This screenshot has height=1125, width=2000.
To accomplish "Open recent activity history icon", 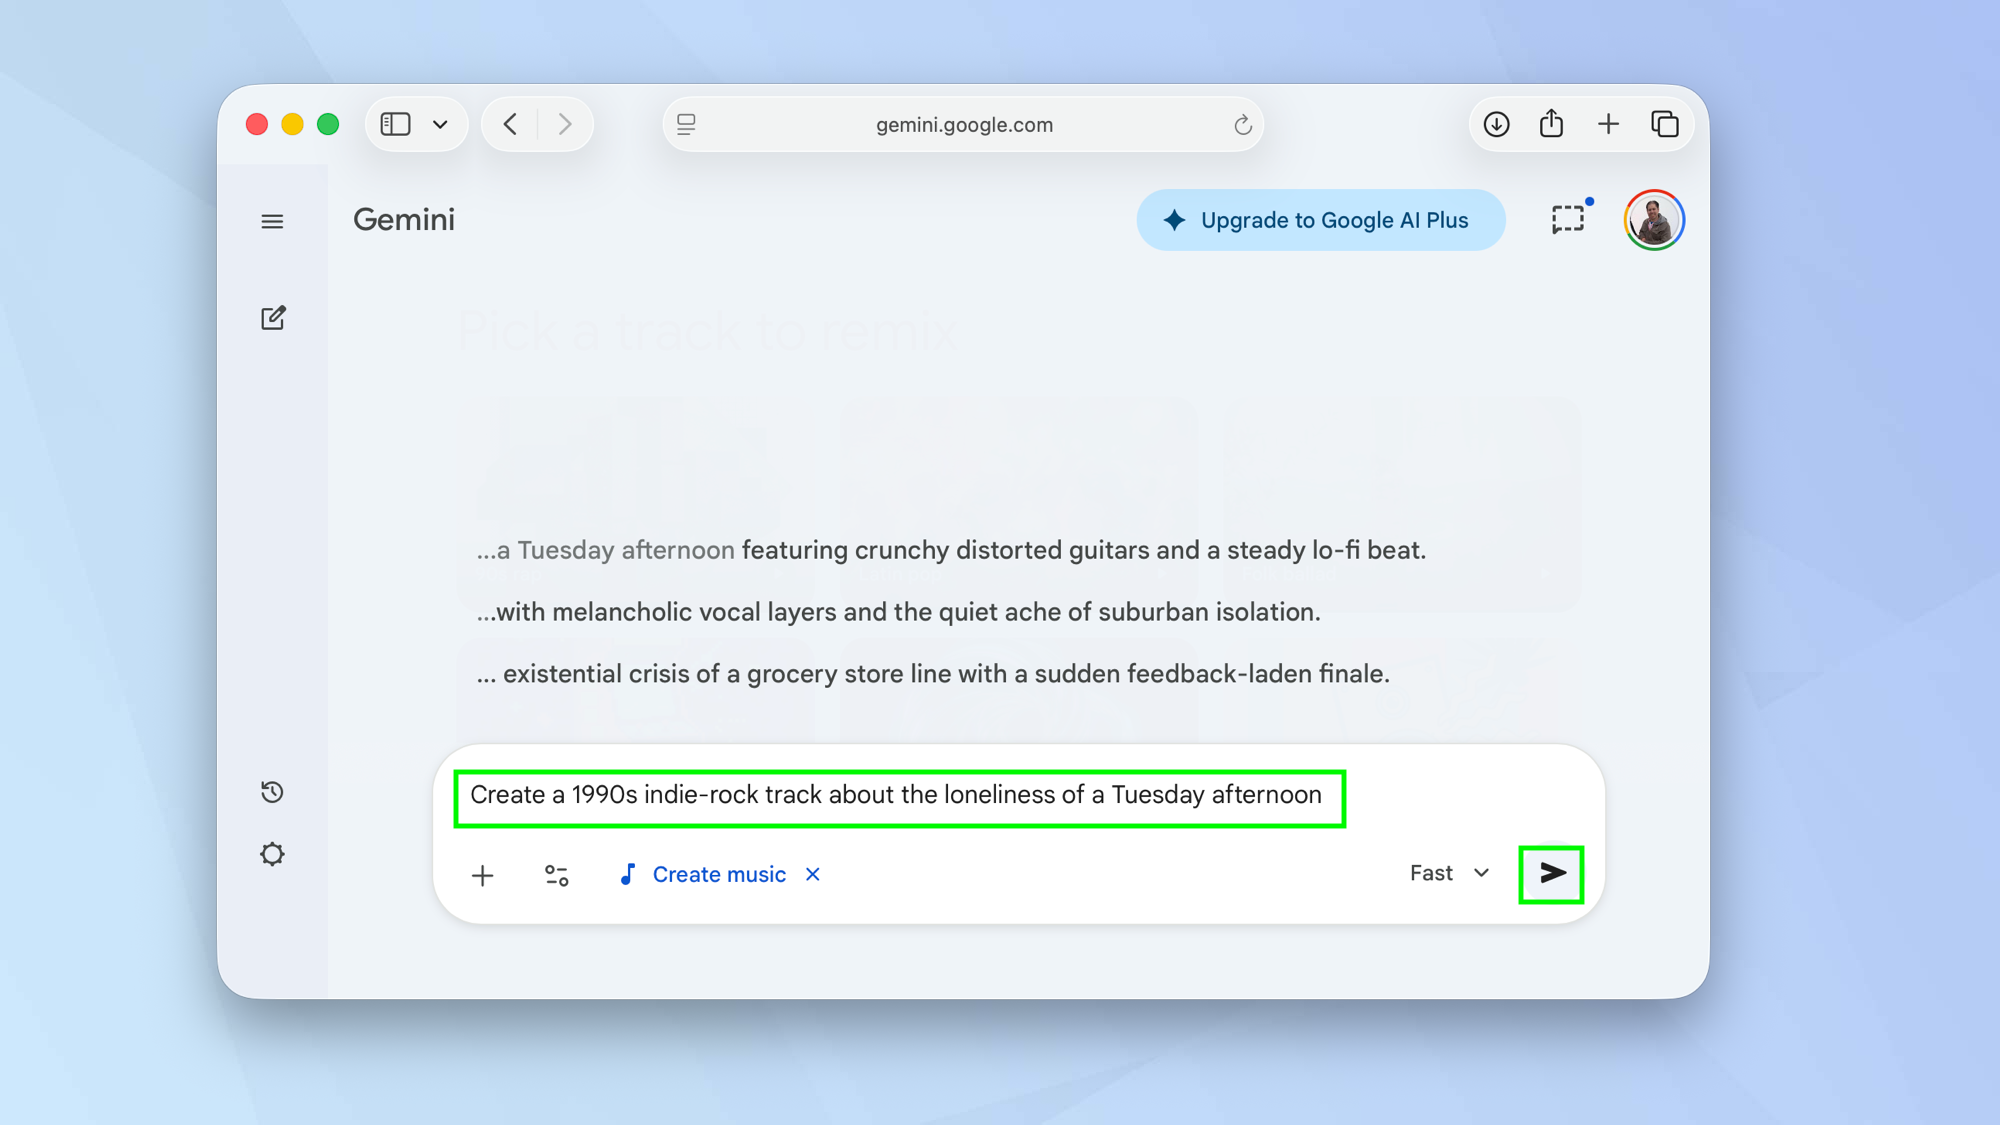I will point(272,792).
